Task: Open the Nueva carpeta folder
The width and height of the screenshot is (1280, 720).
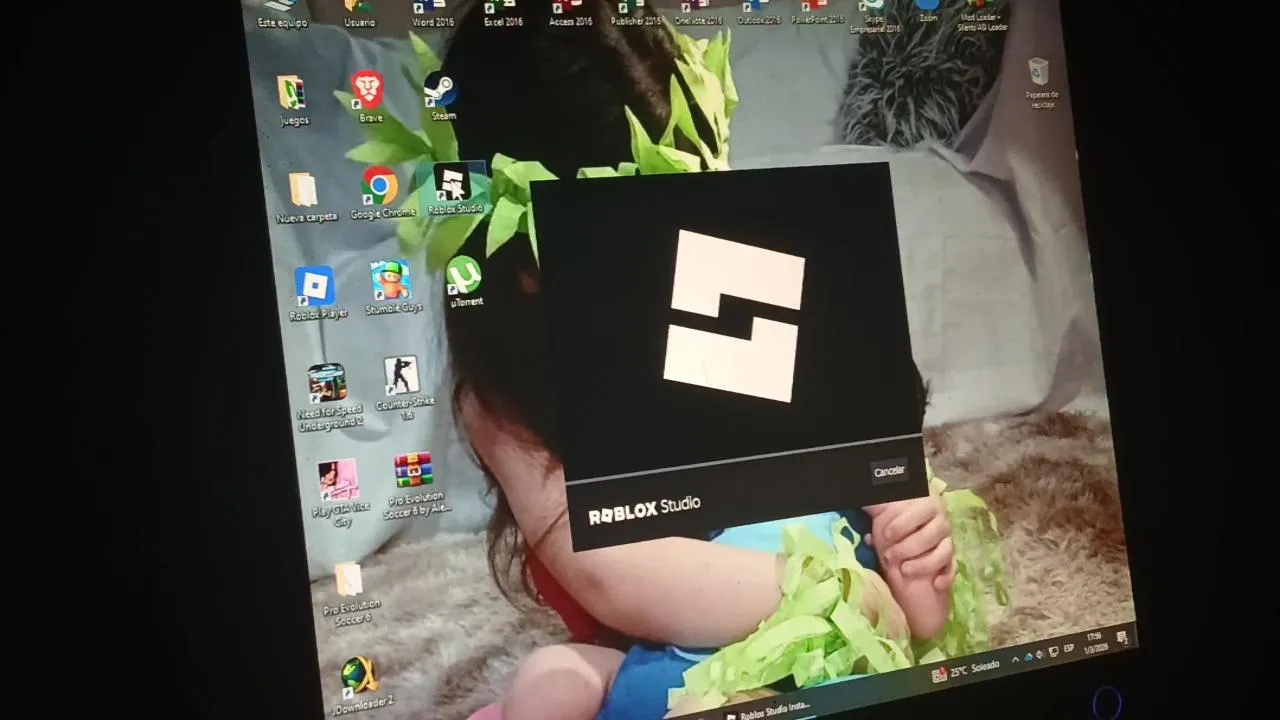Action: (x=305, y=197)
